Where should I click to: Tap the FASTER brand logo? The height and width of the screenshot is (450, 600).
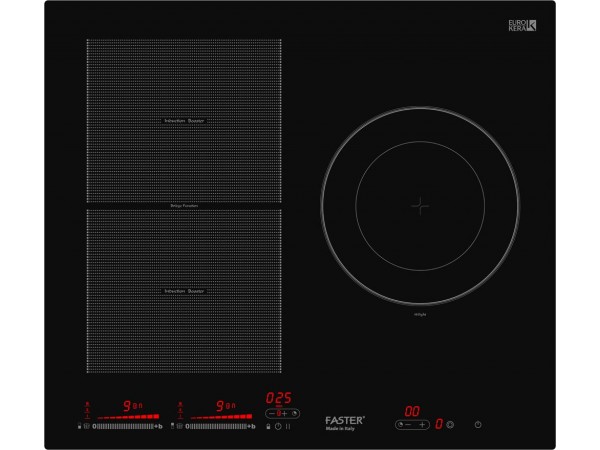click(345, 421)
